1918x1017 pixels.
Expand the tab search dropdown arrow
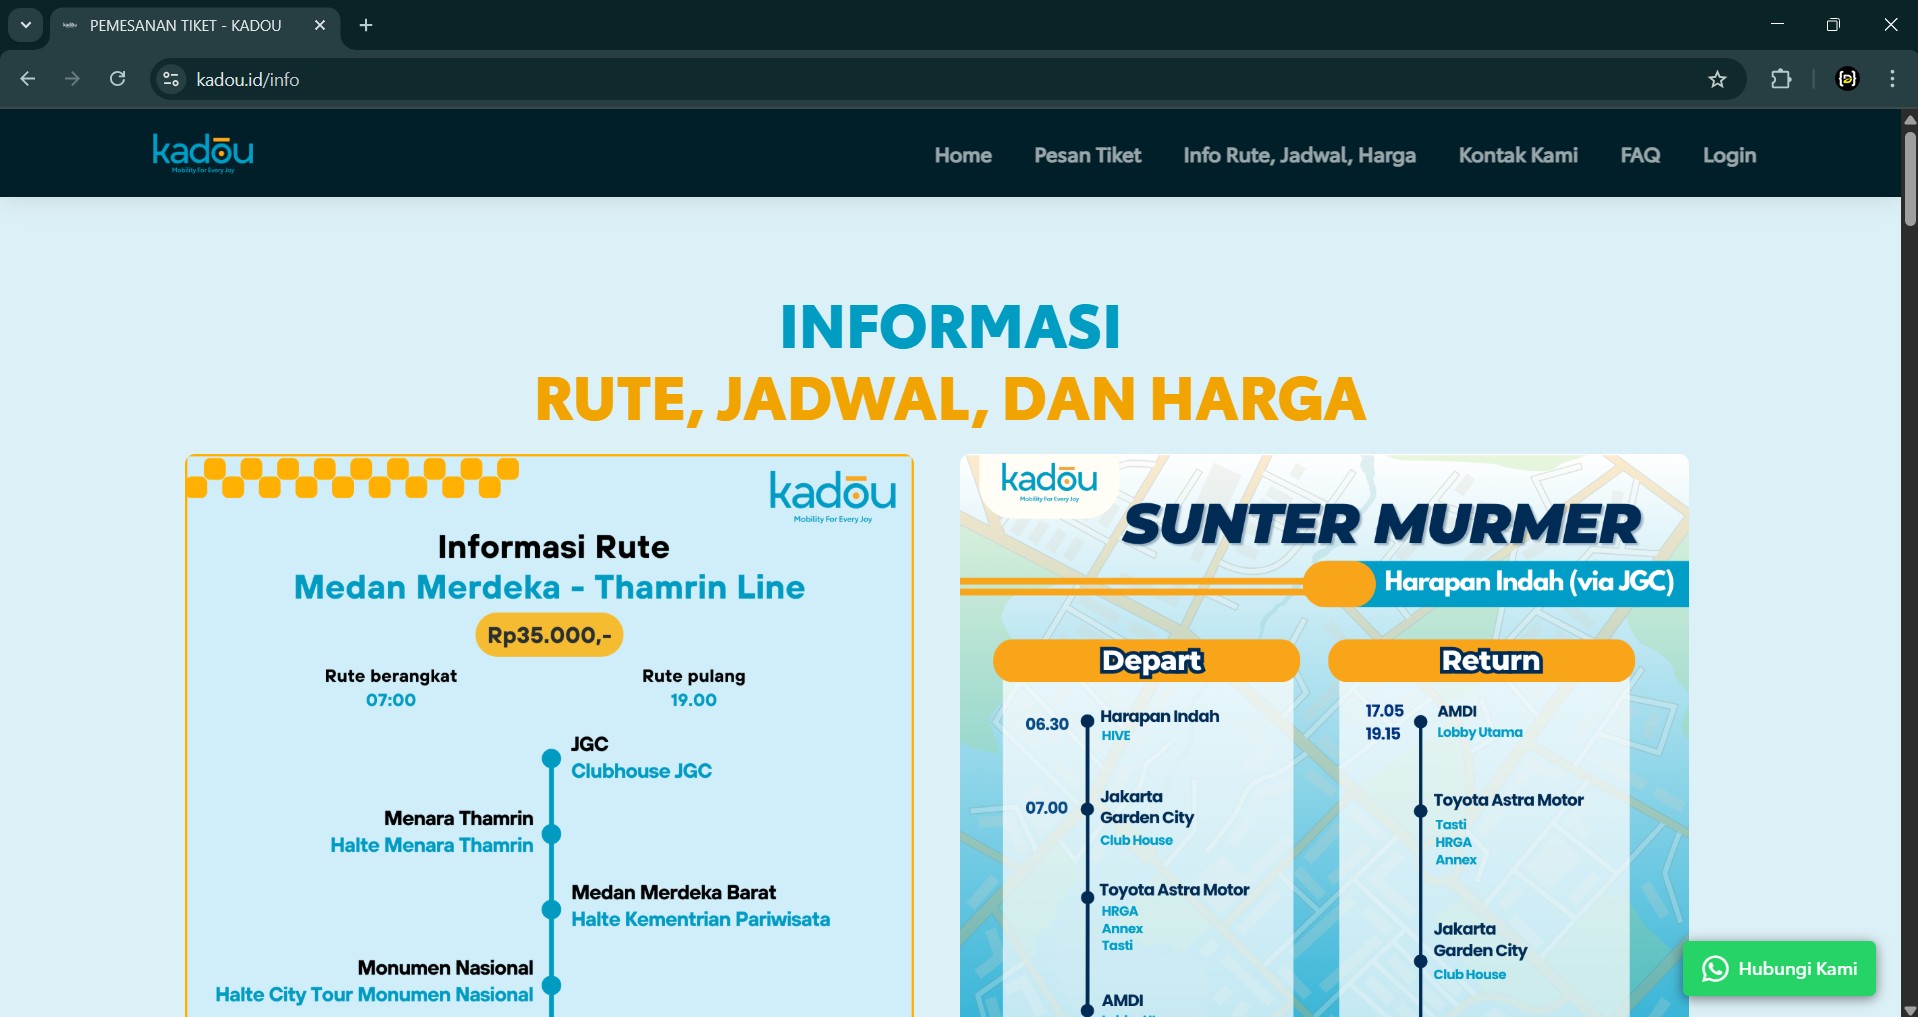click(x=26, y=25)
